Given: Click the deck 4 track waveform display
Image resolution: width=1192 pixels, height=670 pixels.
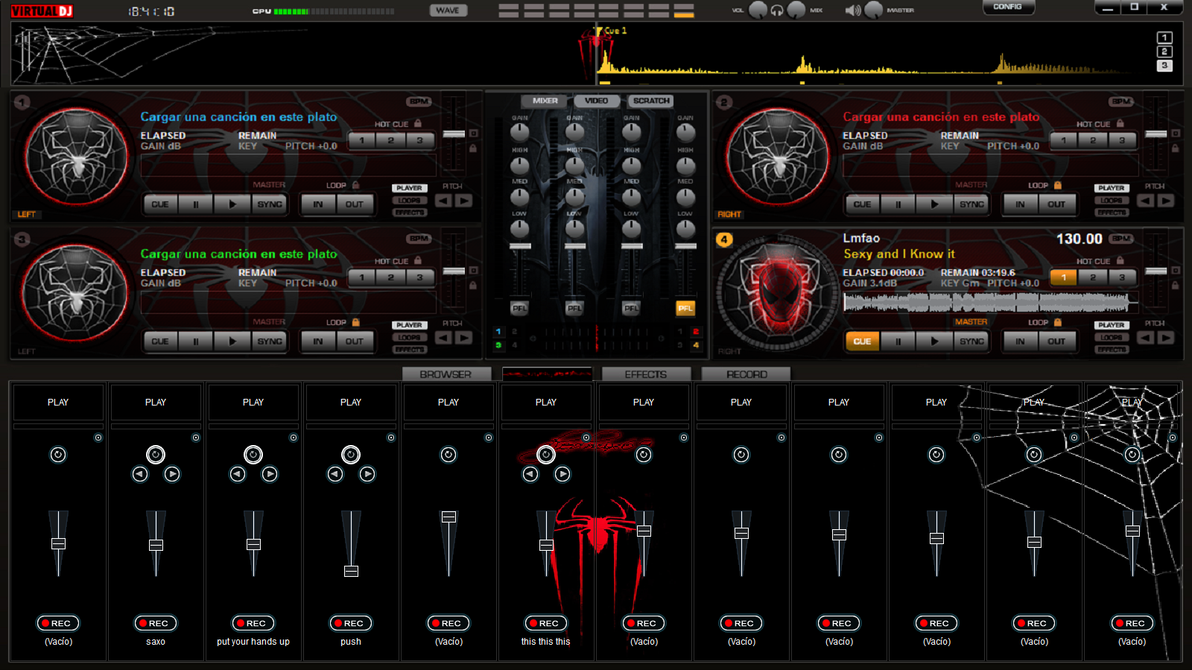Looking at the screenshot, I should point(990,303).
